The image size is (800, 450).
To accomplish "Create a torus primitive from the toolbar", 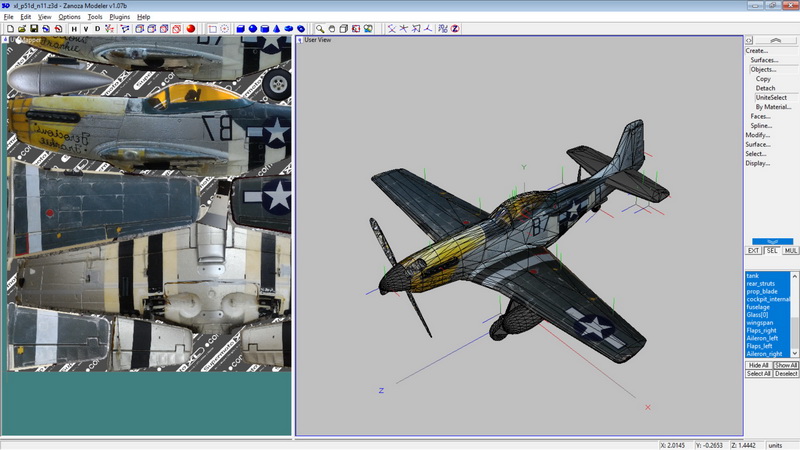I will [x=290, y=29].
